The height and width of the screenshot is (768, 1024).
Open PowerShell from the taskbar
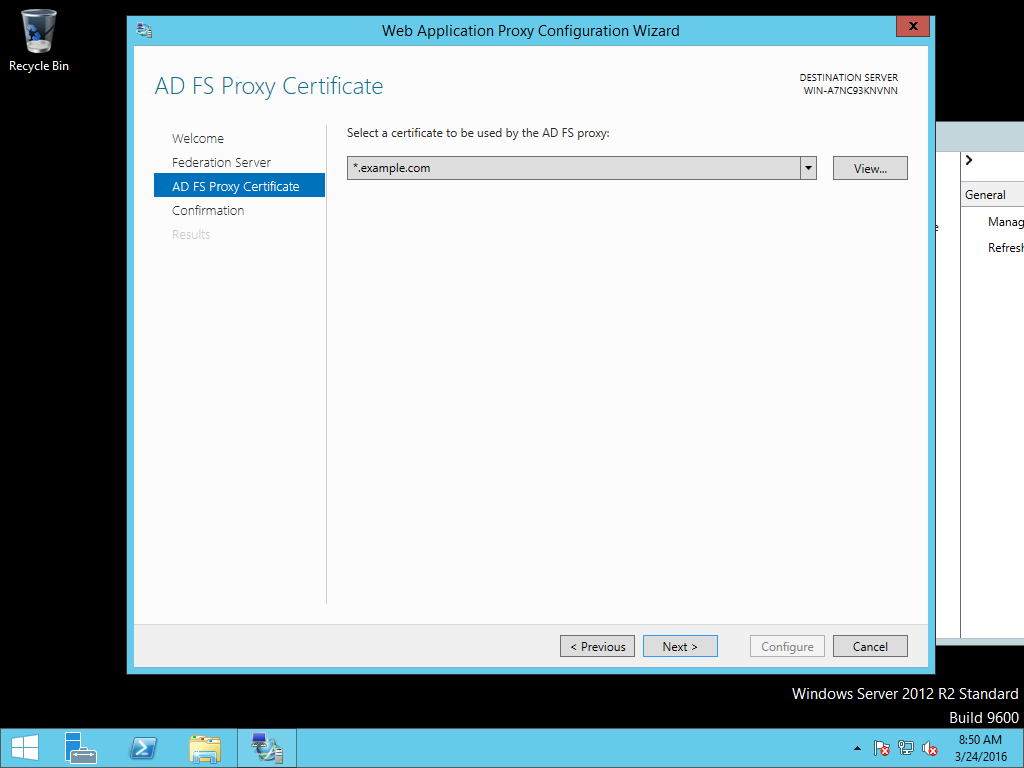(x=143, y=748)
